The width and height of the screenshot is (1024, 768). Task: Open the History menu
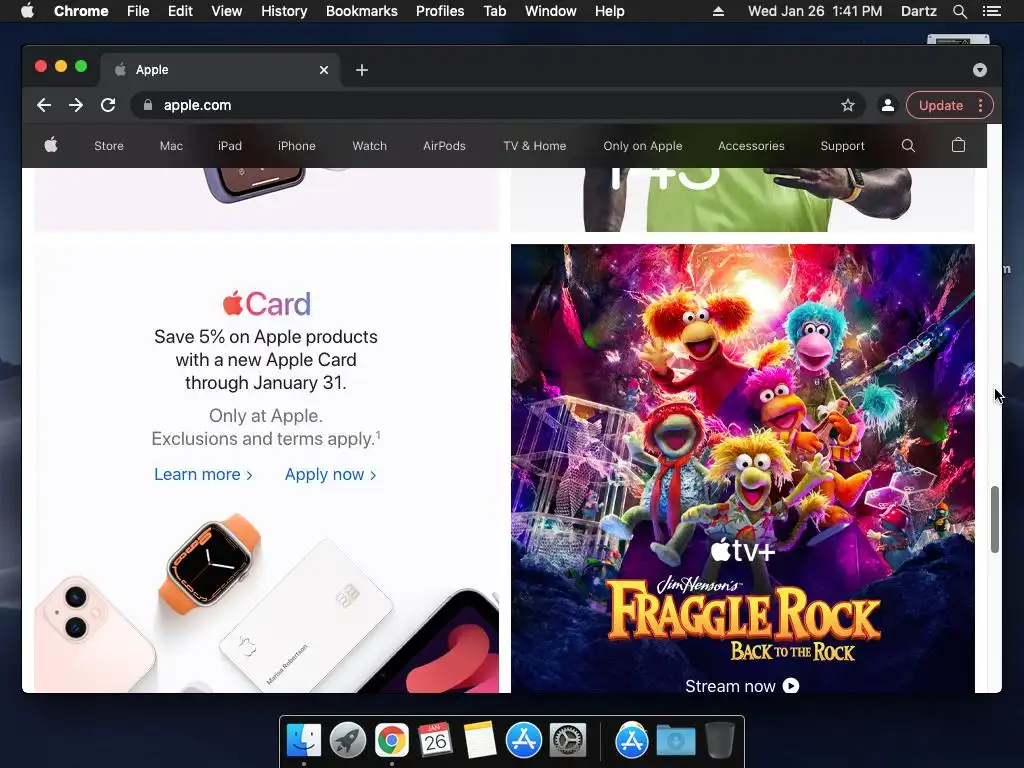pos(284,11)
